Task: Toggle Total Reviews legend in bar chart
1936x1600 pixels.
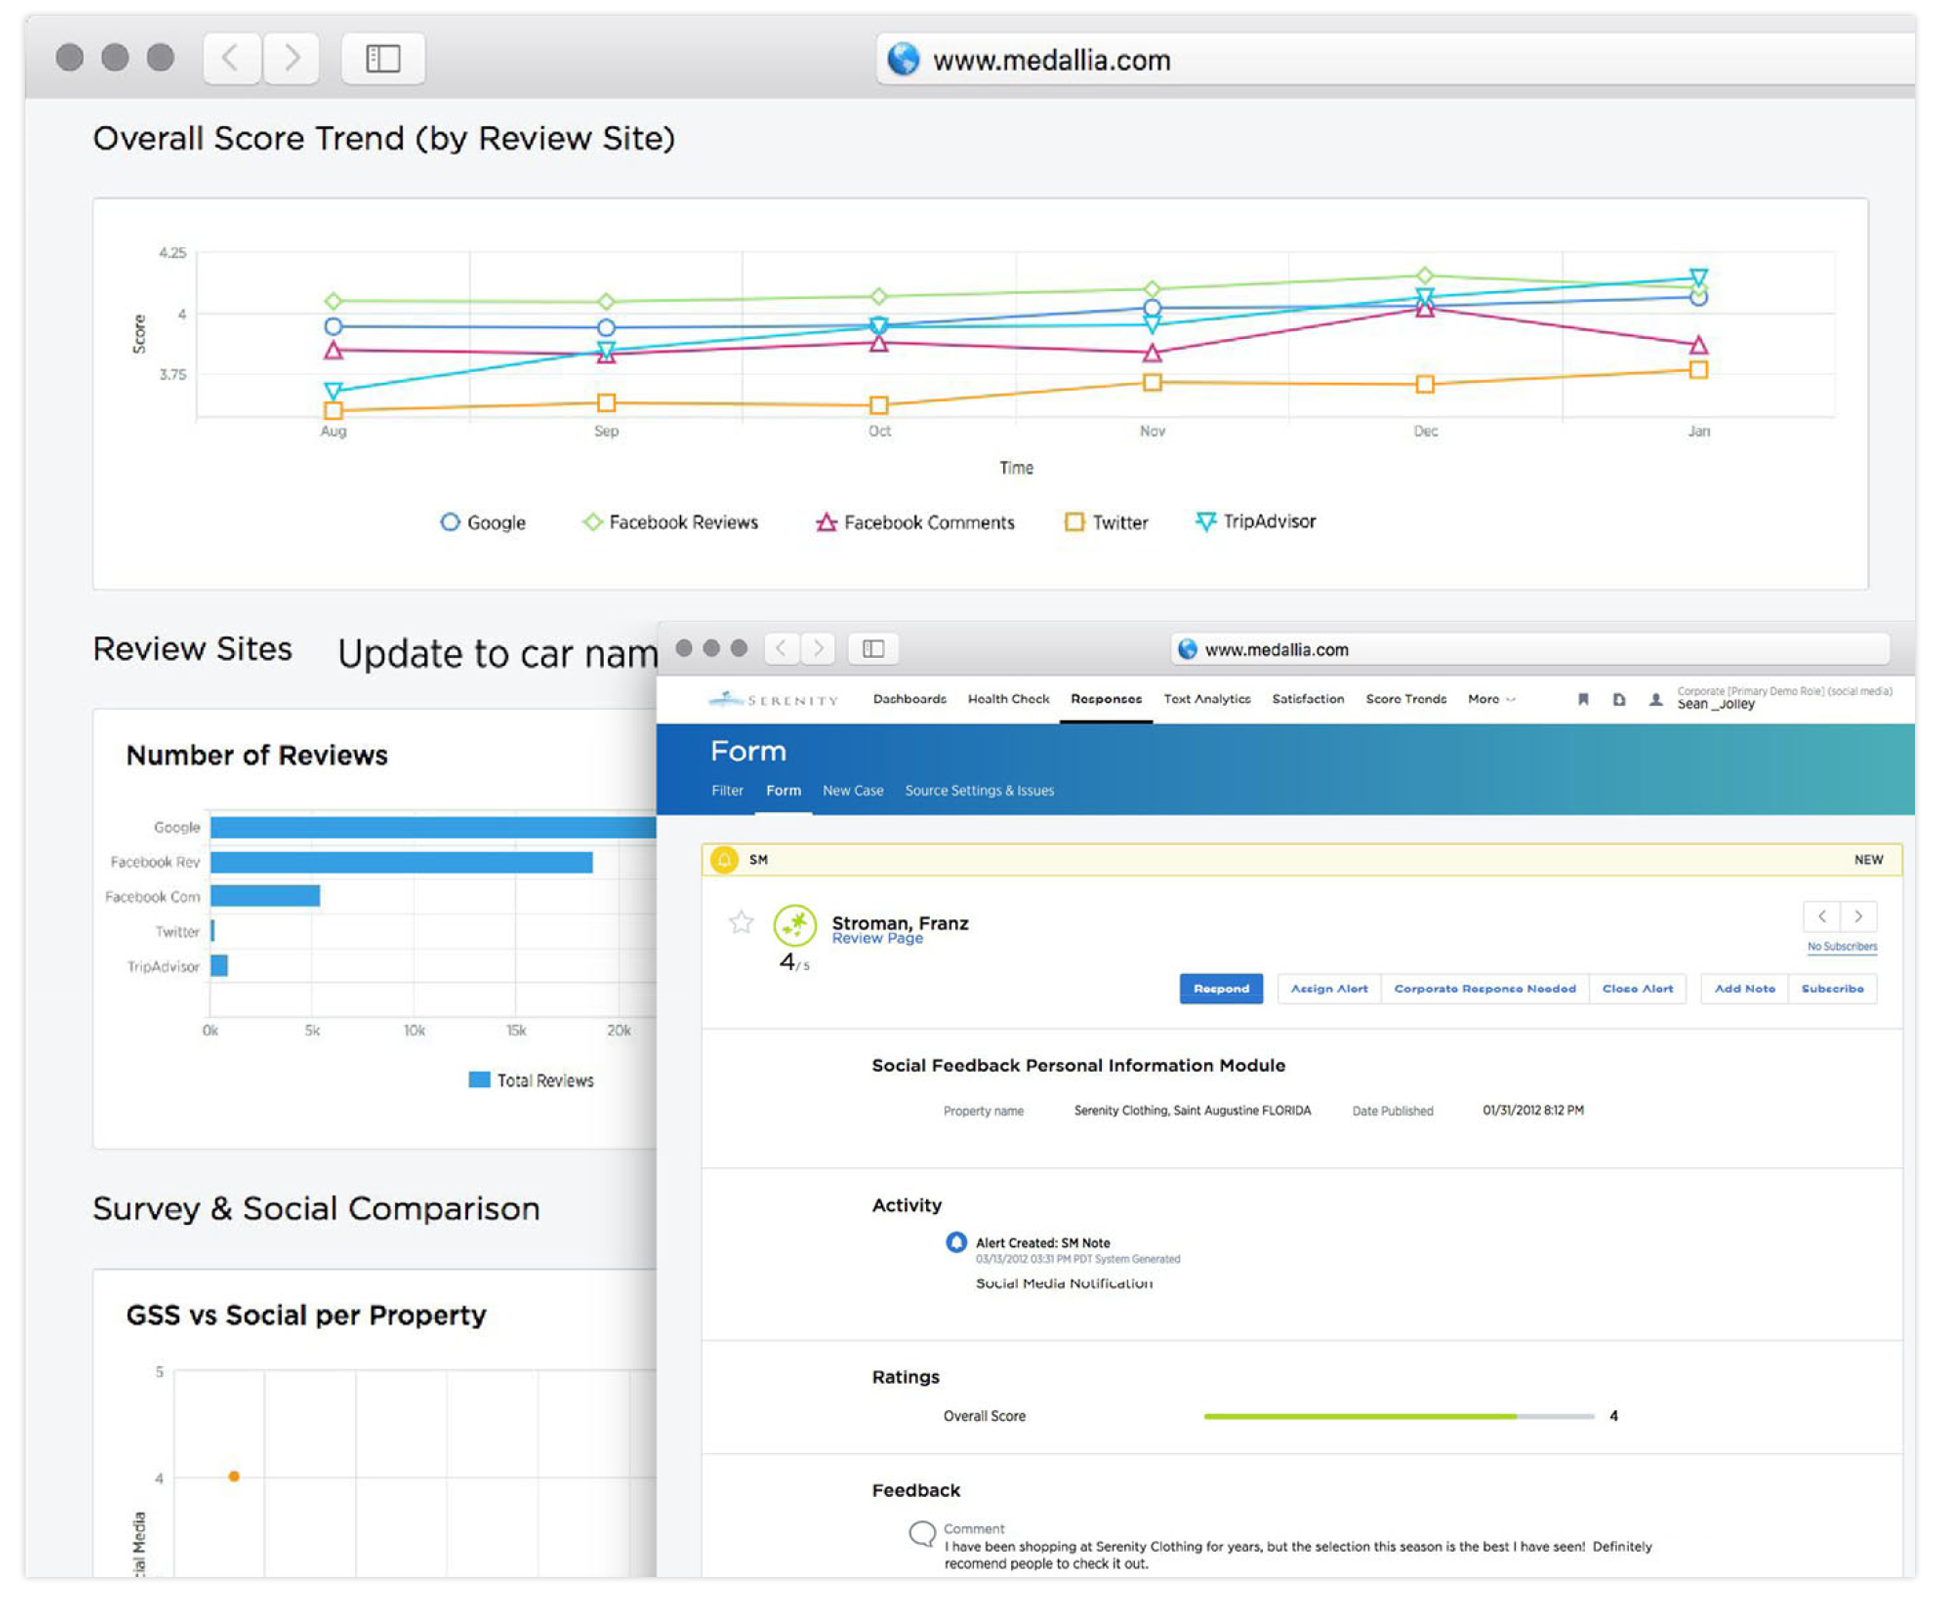Action: pos(531,1080)
